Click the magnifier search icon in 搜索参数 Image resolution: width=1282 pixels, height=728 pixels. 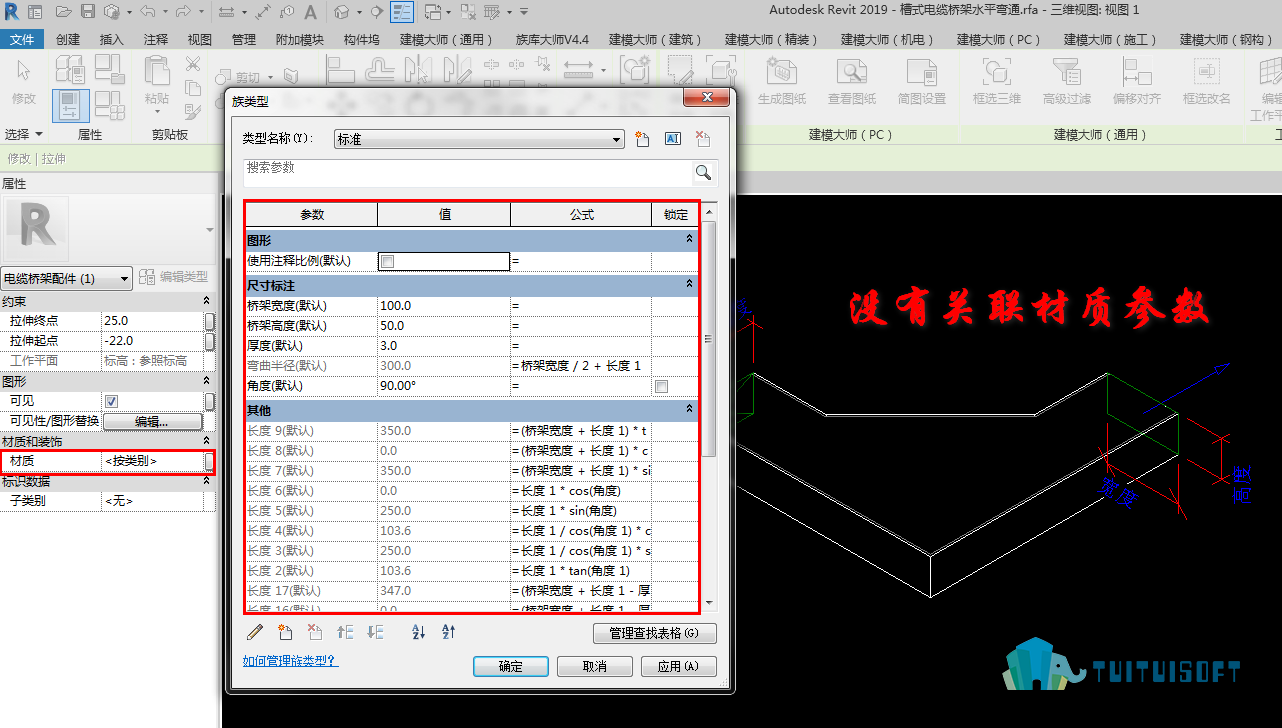tap(704, 173)
